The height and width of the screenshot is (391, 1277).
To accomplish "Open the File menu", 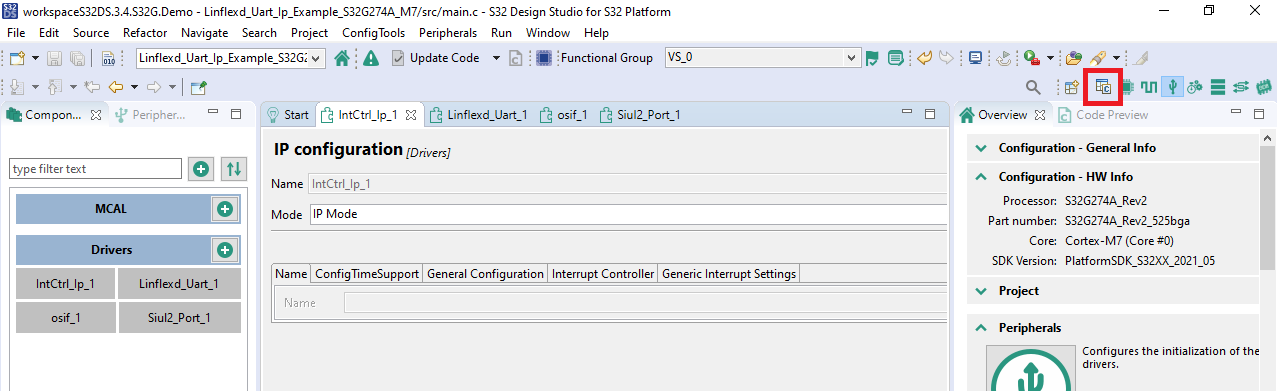I will pyautogui.click(x=16, y=33).
